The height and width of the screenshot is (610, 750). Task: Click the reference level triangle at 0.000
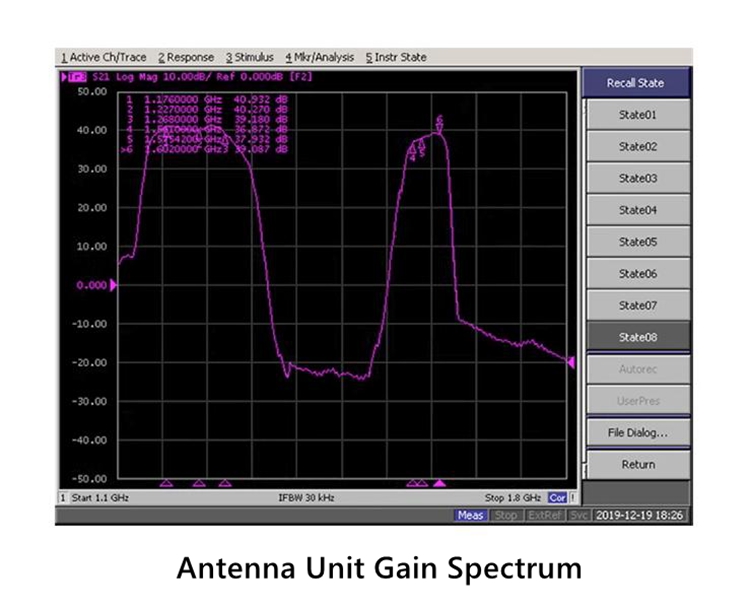112,285
